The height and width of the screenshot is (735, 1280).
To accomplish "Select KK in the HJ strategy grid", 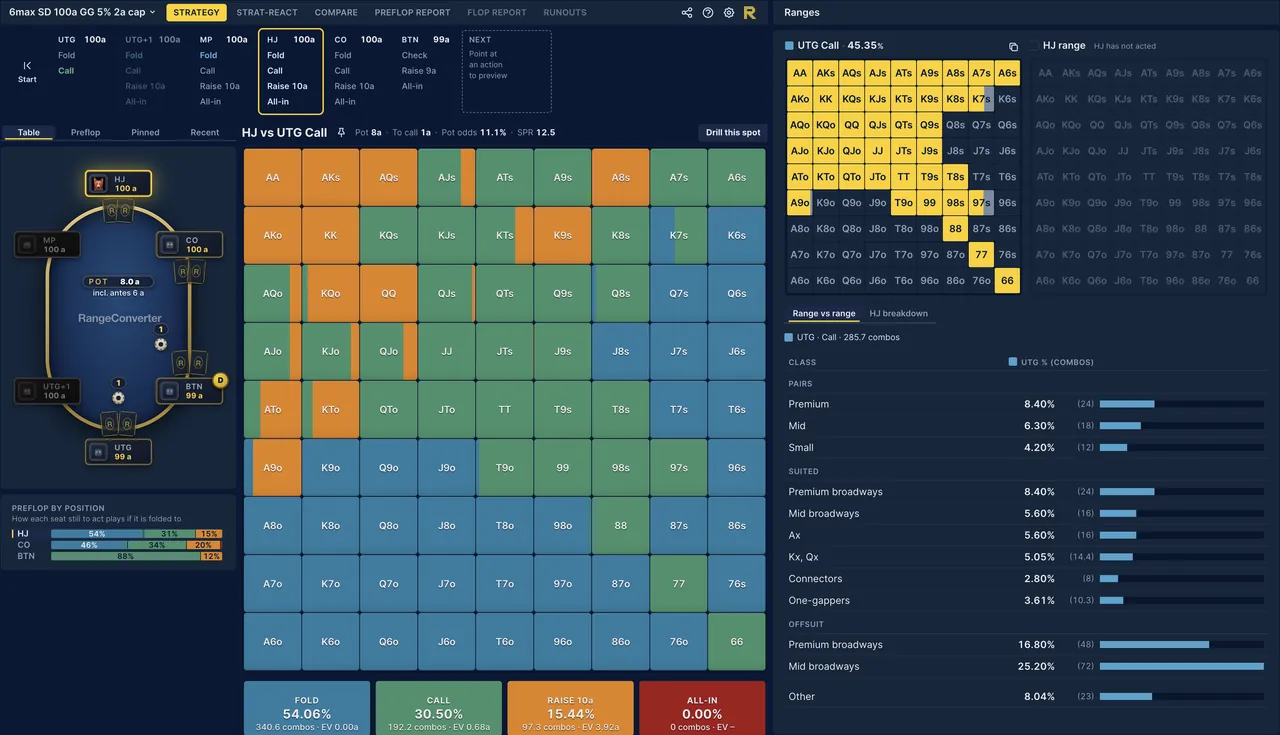I will click(331, 235).
